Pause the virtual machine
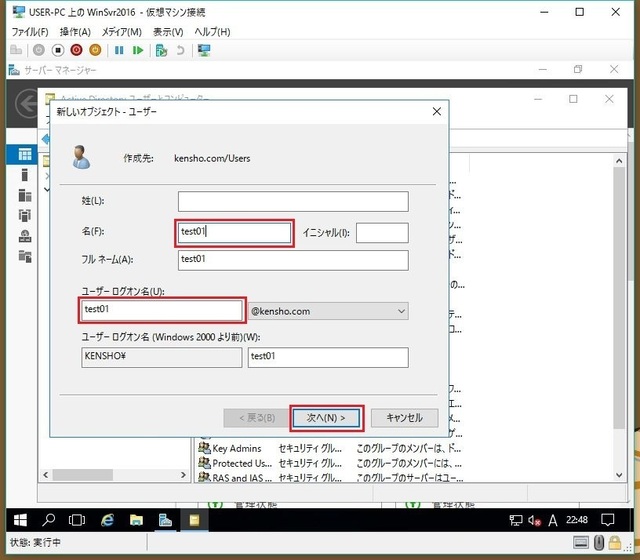This screenshot has width=640, height=560. (119, 49)
